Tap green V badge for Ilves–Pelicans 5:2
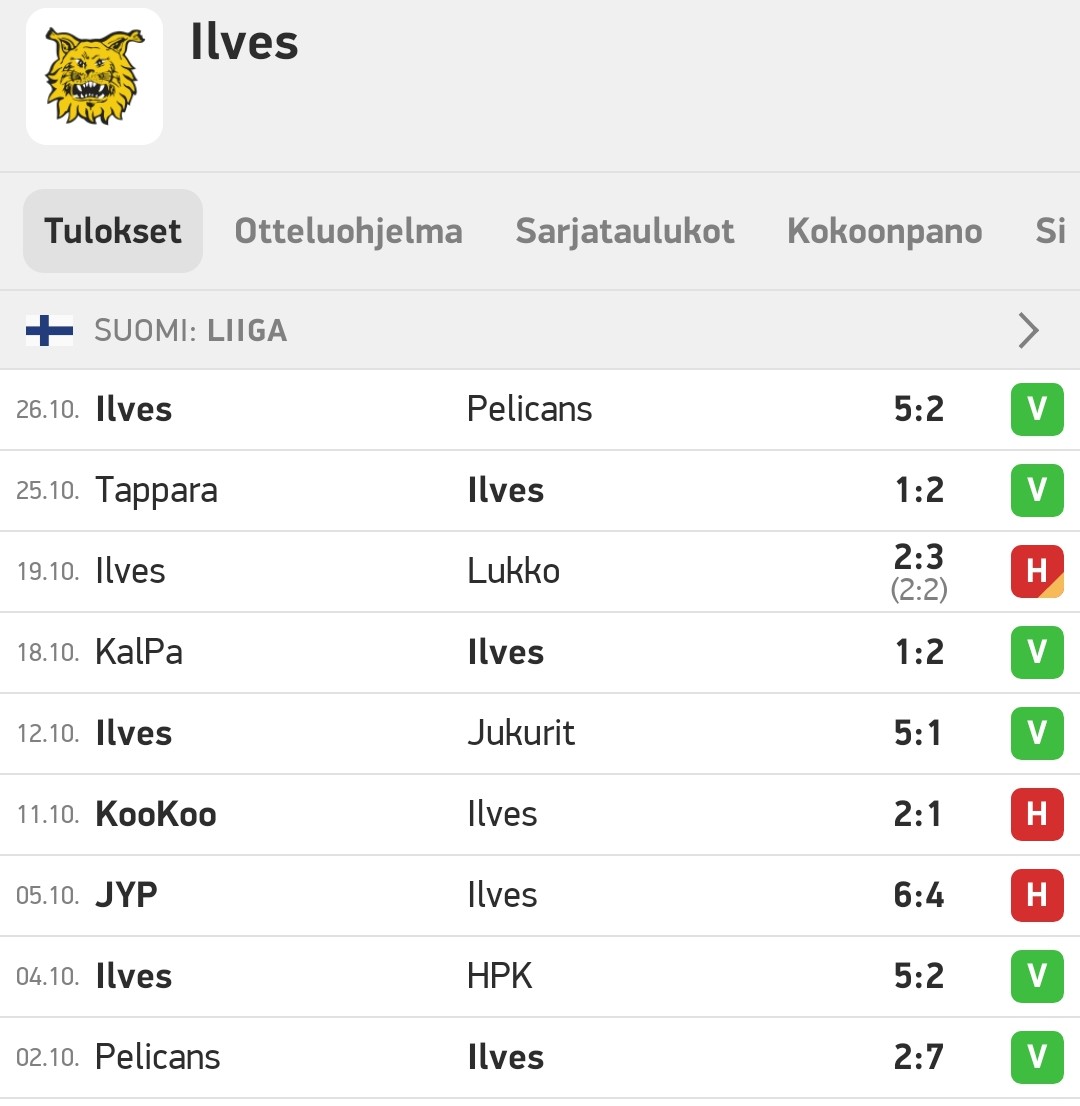The image size is (1080, 1106). [x=1036, y=409]
